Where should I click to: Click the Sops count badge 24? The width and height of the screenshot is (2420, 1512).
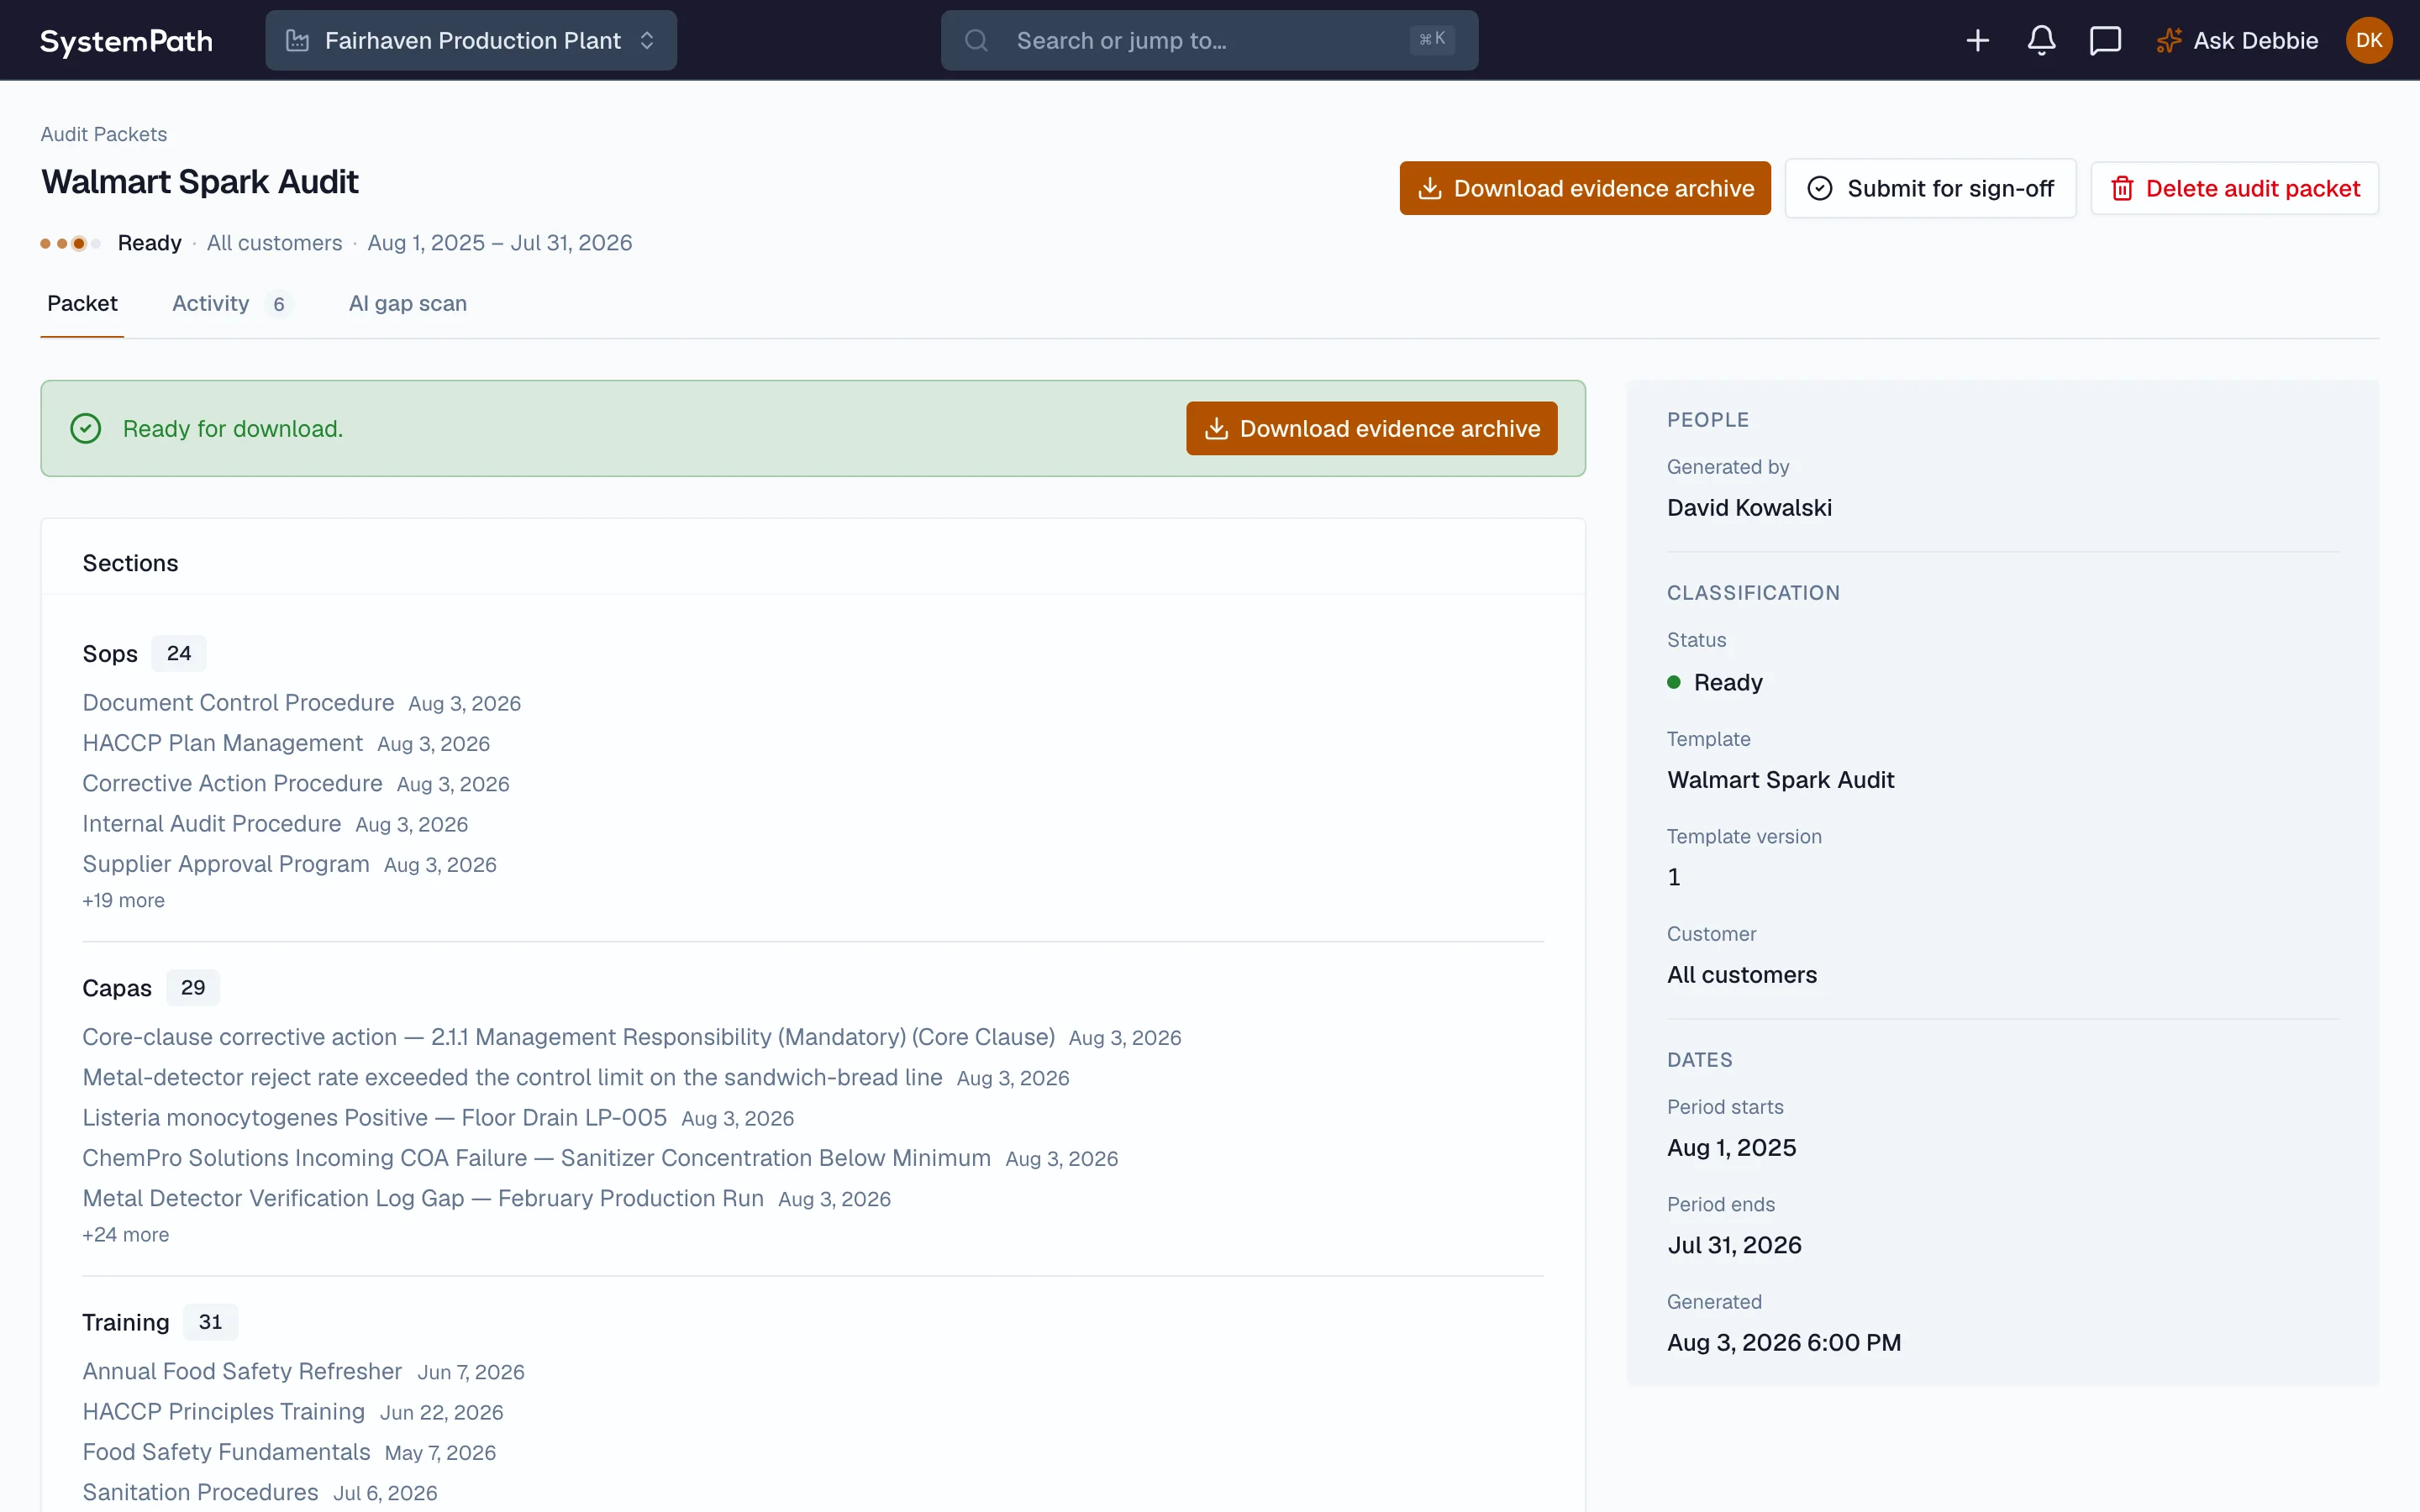click(x=179, y=653)
